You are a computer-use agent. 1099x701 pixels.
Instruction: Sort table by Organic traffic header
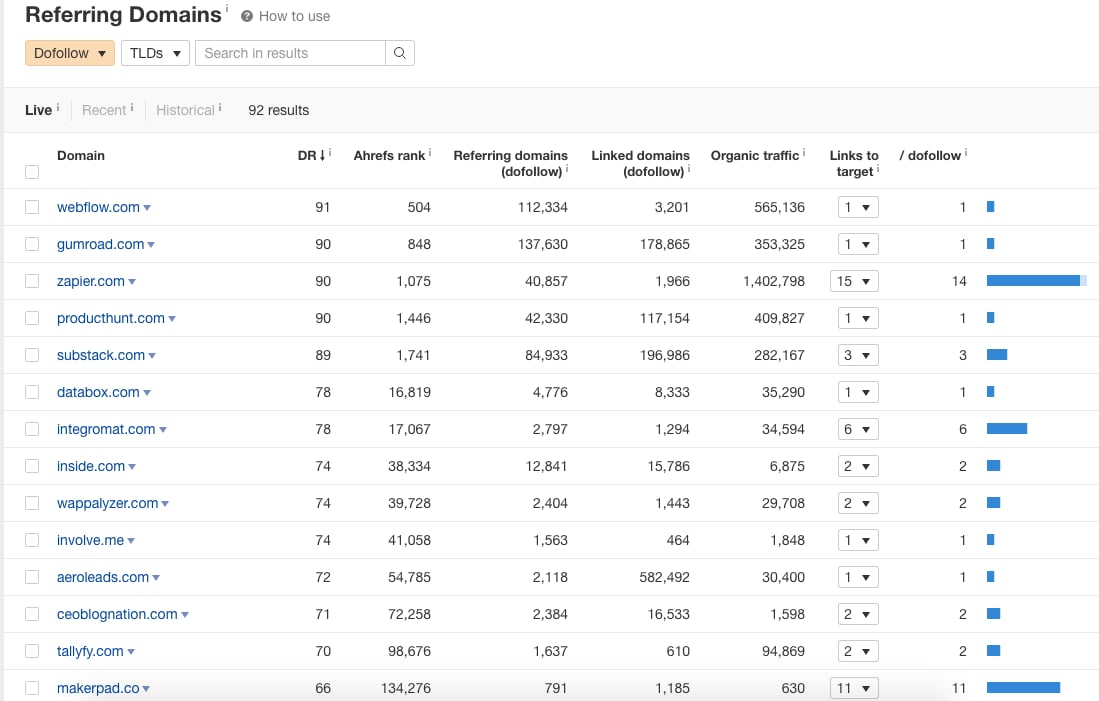(755, 156)
